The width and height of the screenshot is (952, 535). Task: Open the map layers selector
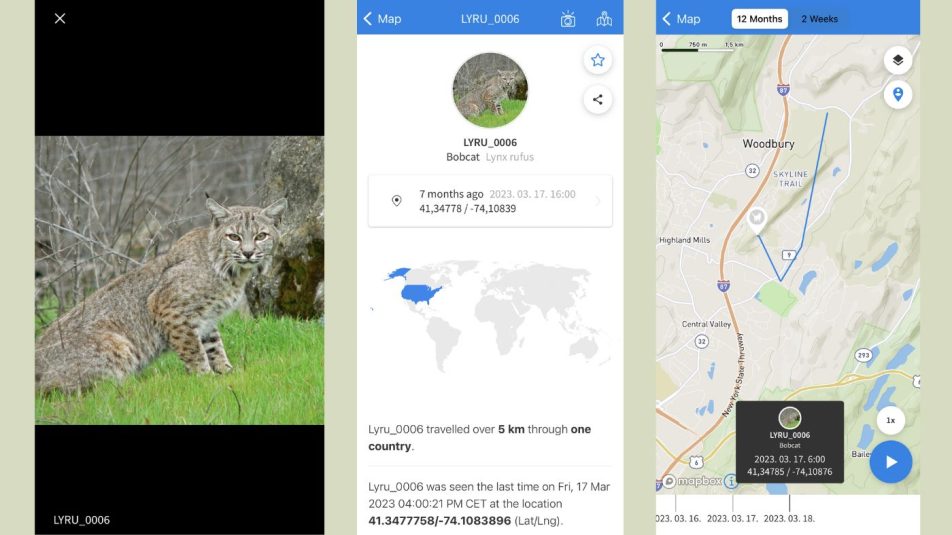(x=897, y=60)
